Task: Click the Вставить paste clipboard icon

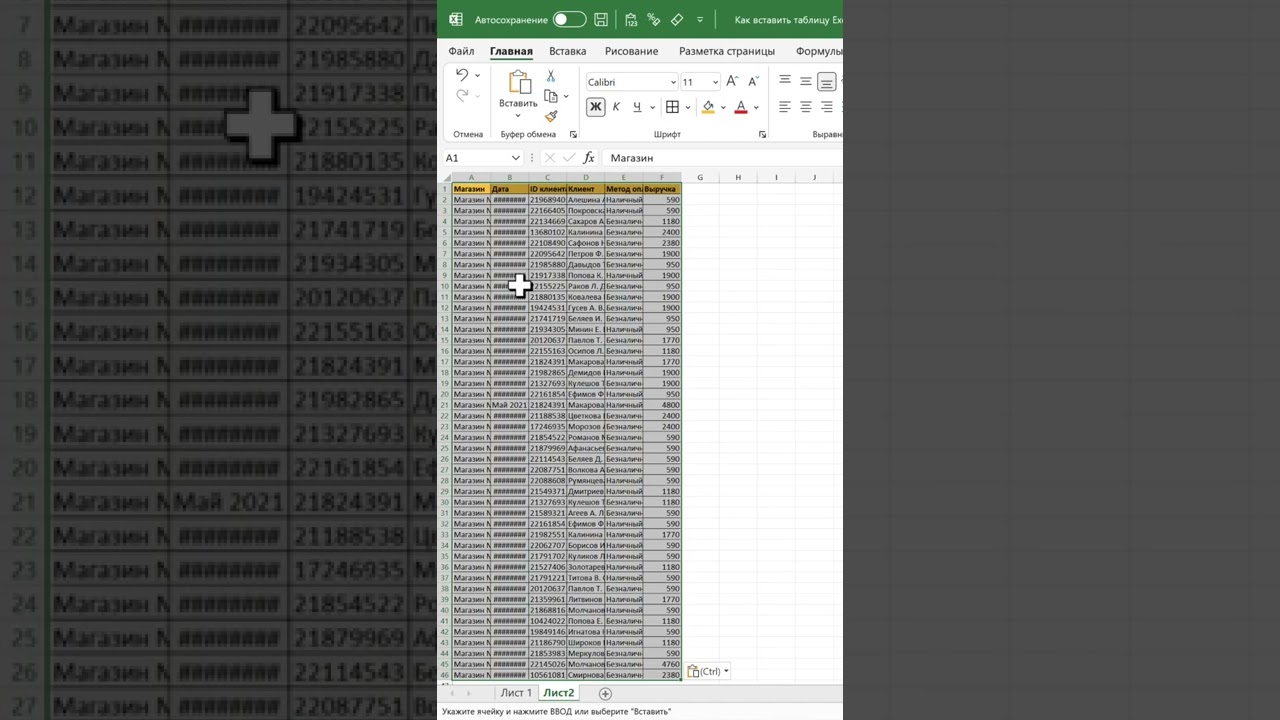Action: point(518,82)
